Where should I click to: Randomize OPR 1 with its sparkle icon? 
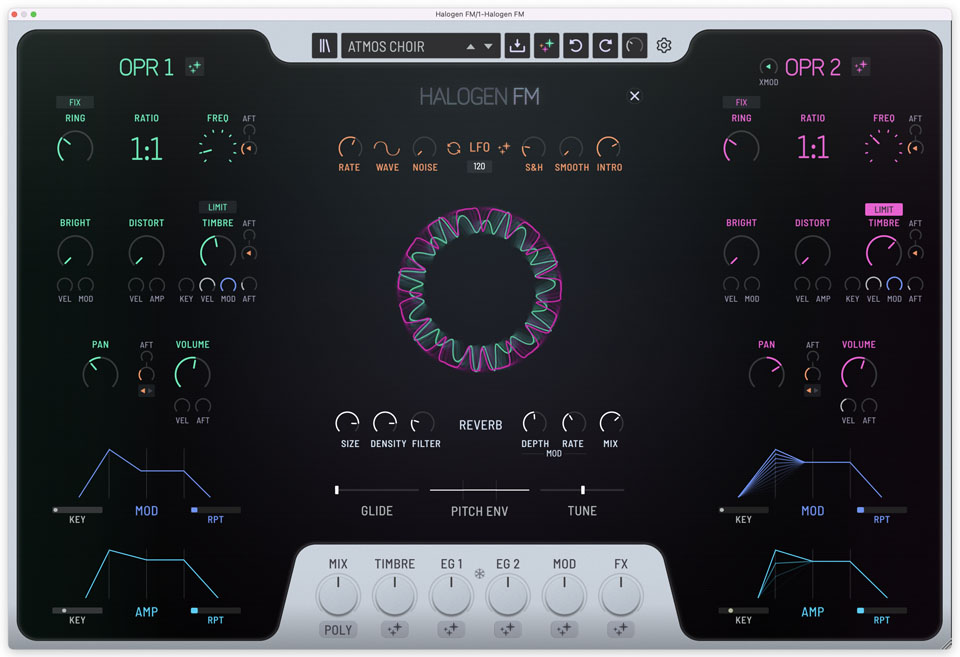pos(195,67)
